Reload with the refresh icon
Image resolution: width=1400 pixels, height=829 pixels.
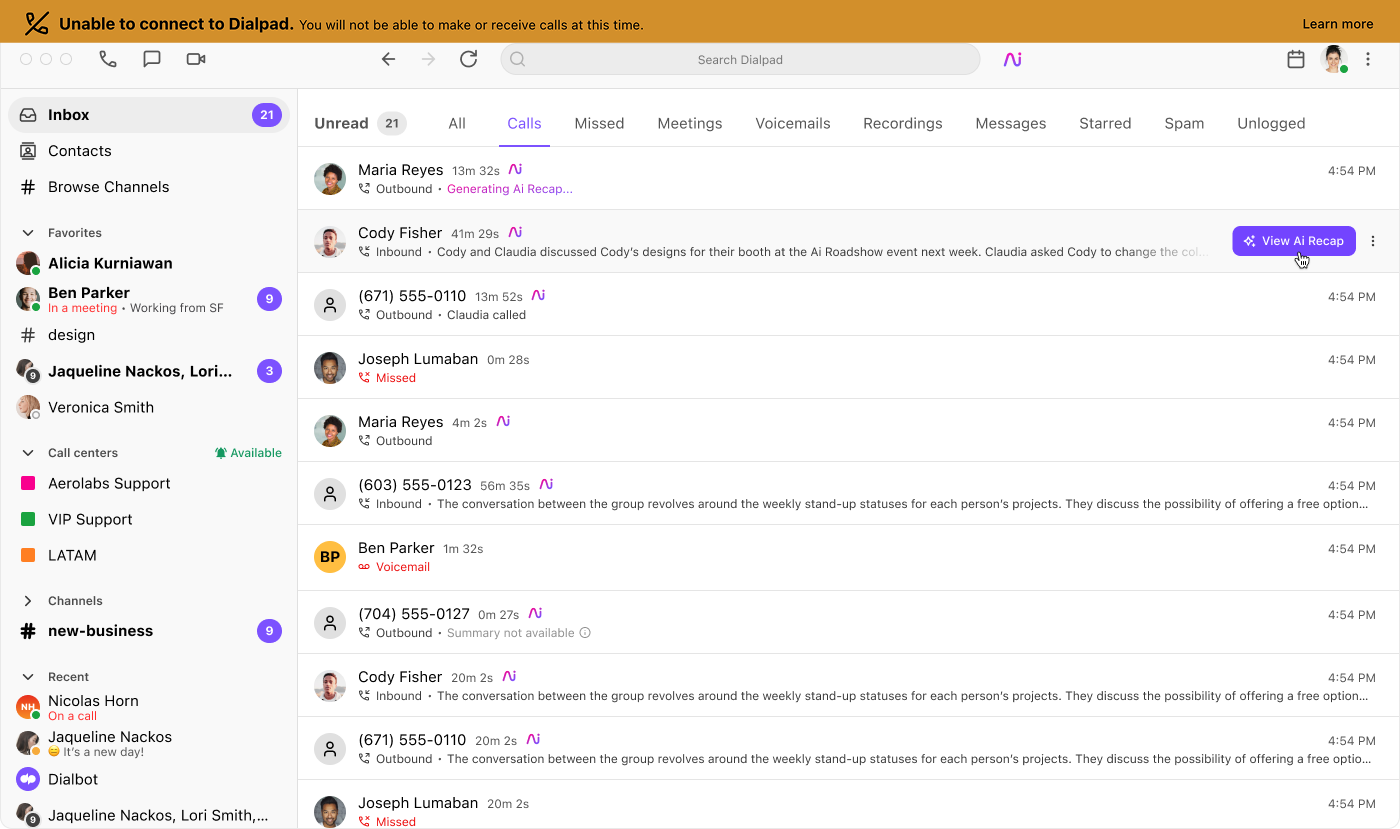coord(468,59)
